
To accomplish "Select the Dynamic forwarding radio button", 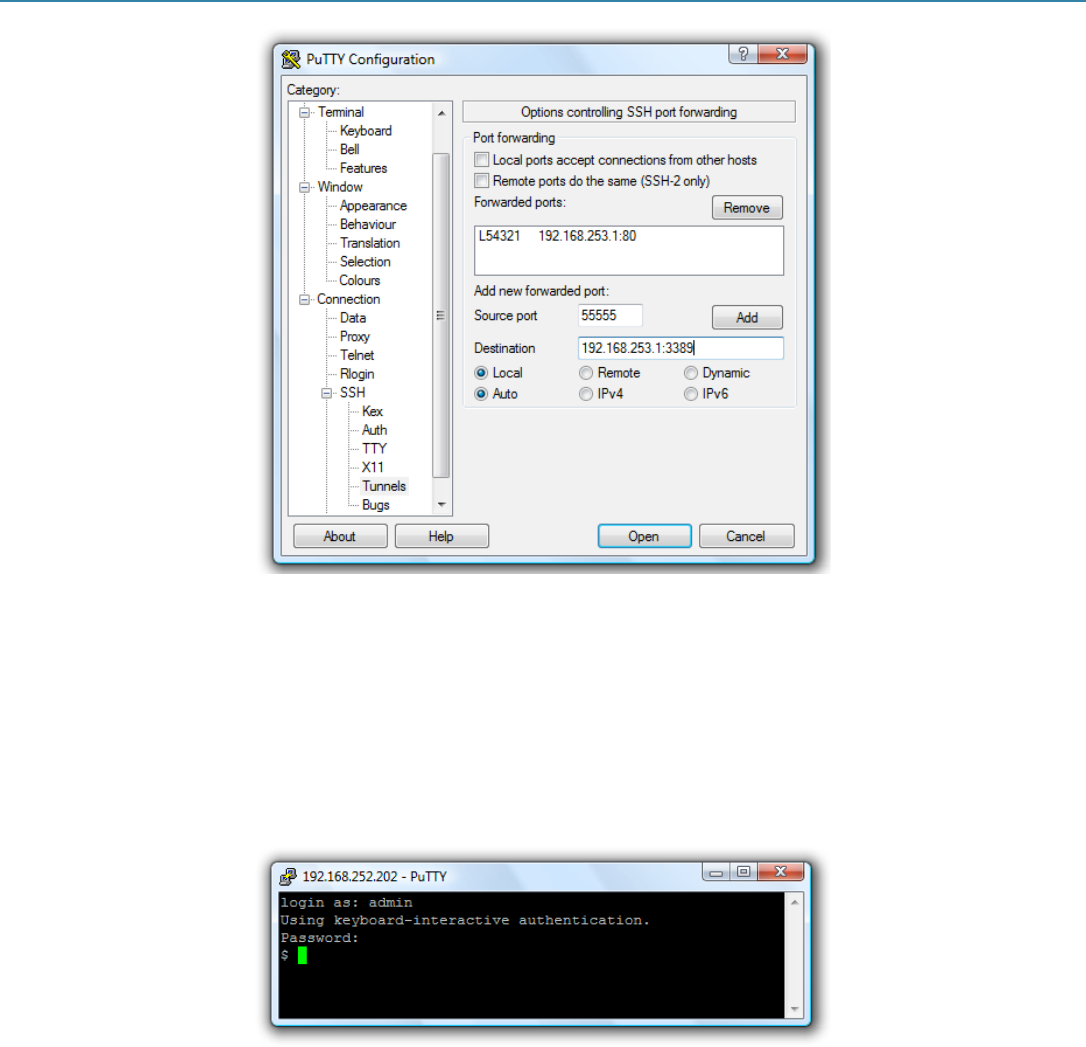I will (691, 373).
